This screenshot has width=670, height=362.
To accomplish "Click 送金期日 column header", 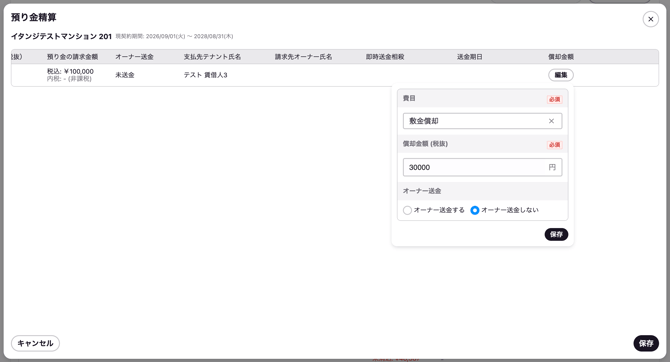I will (470, 57).
